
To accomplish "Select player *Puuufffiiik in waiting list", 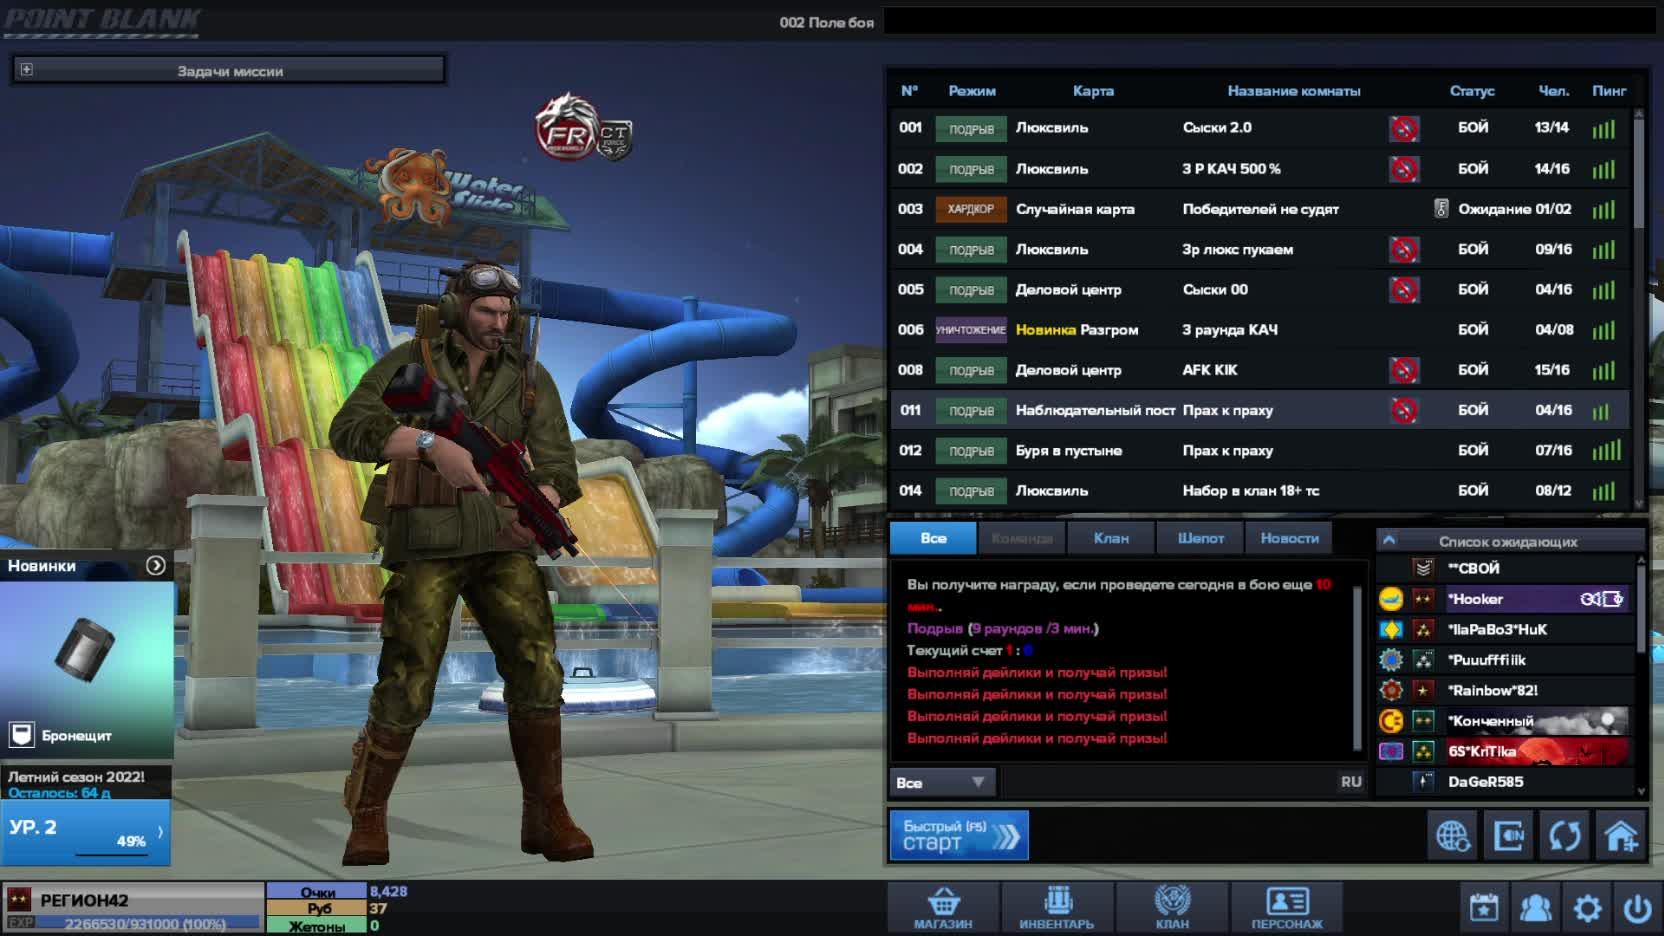I will [x=1504, y=660].
